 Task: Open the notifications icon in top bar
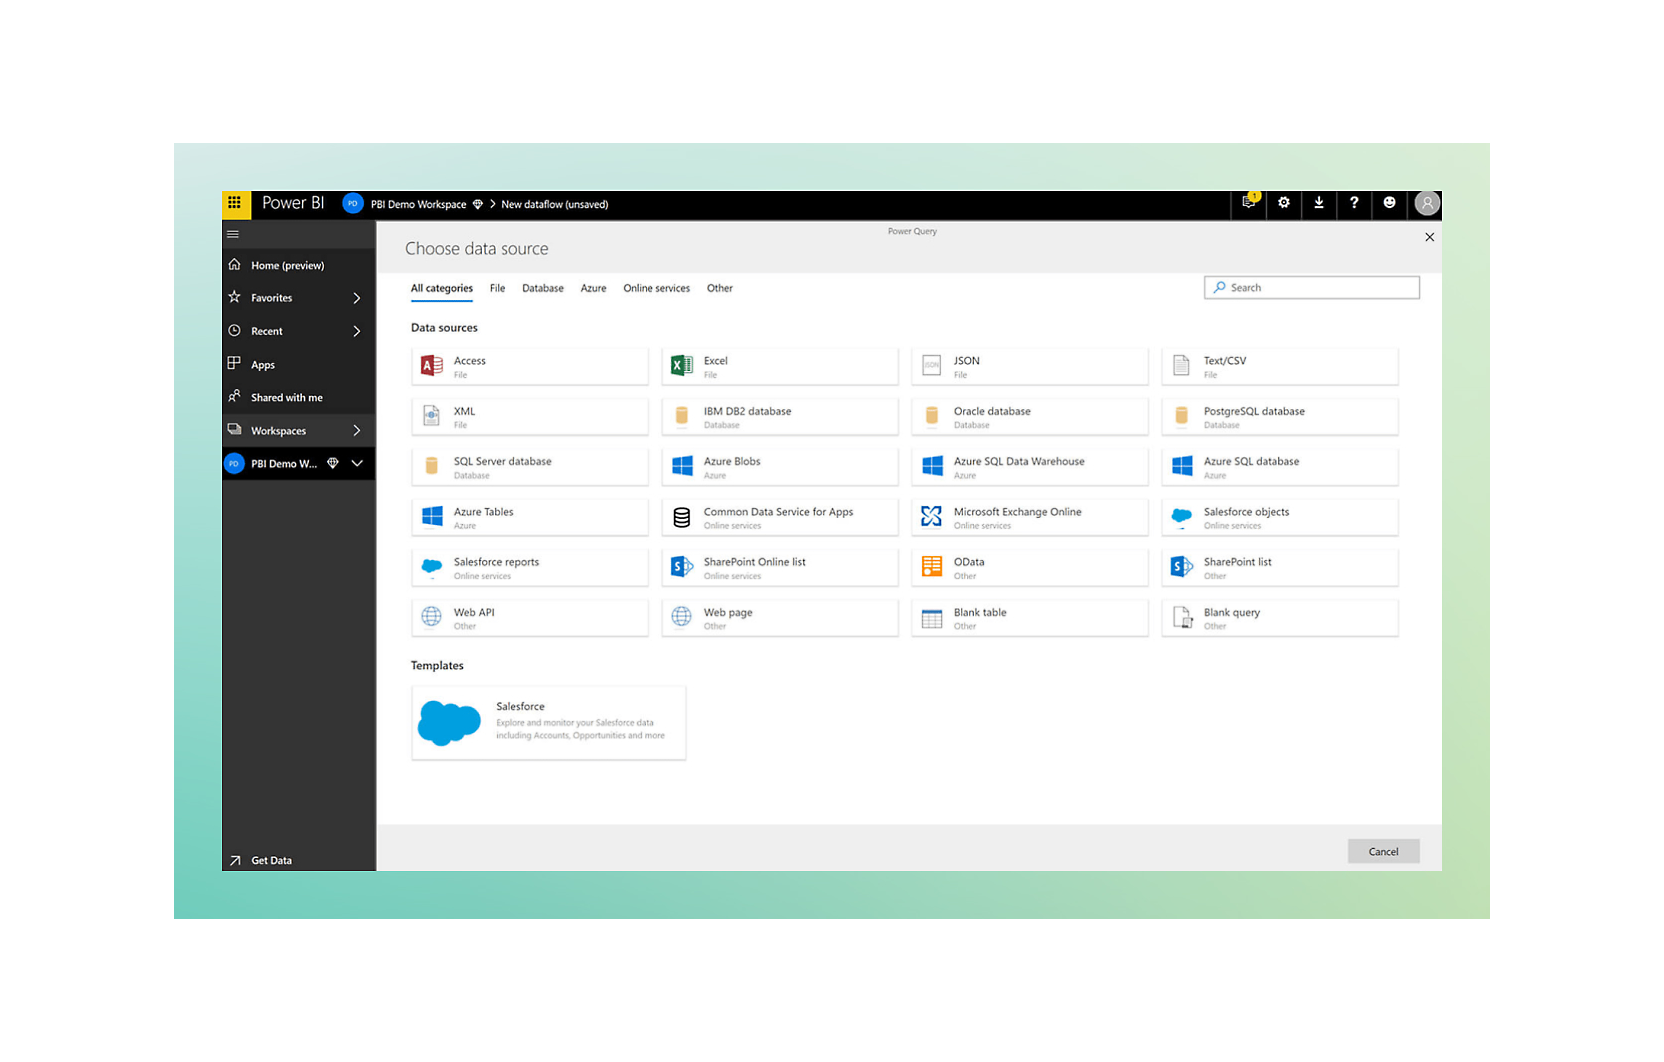pos(1249,203)
